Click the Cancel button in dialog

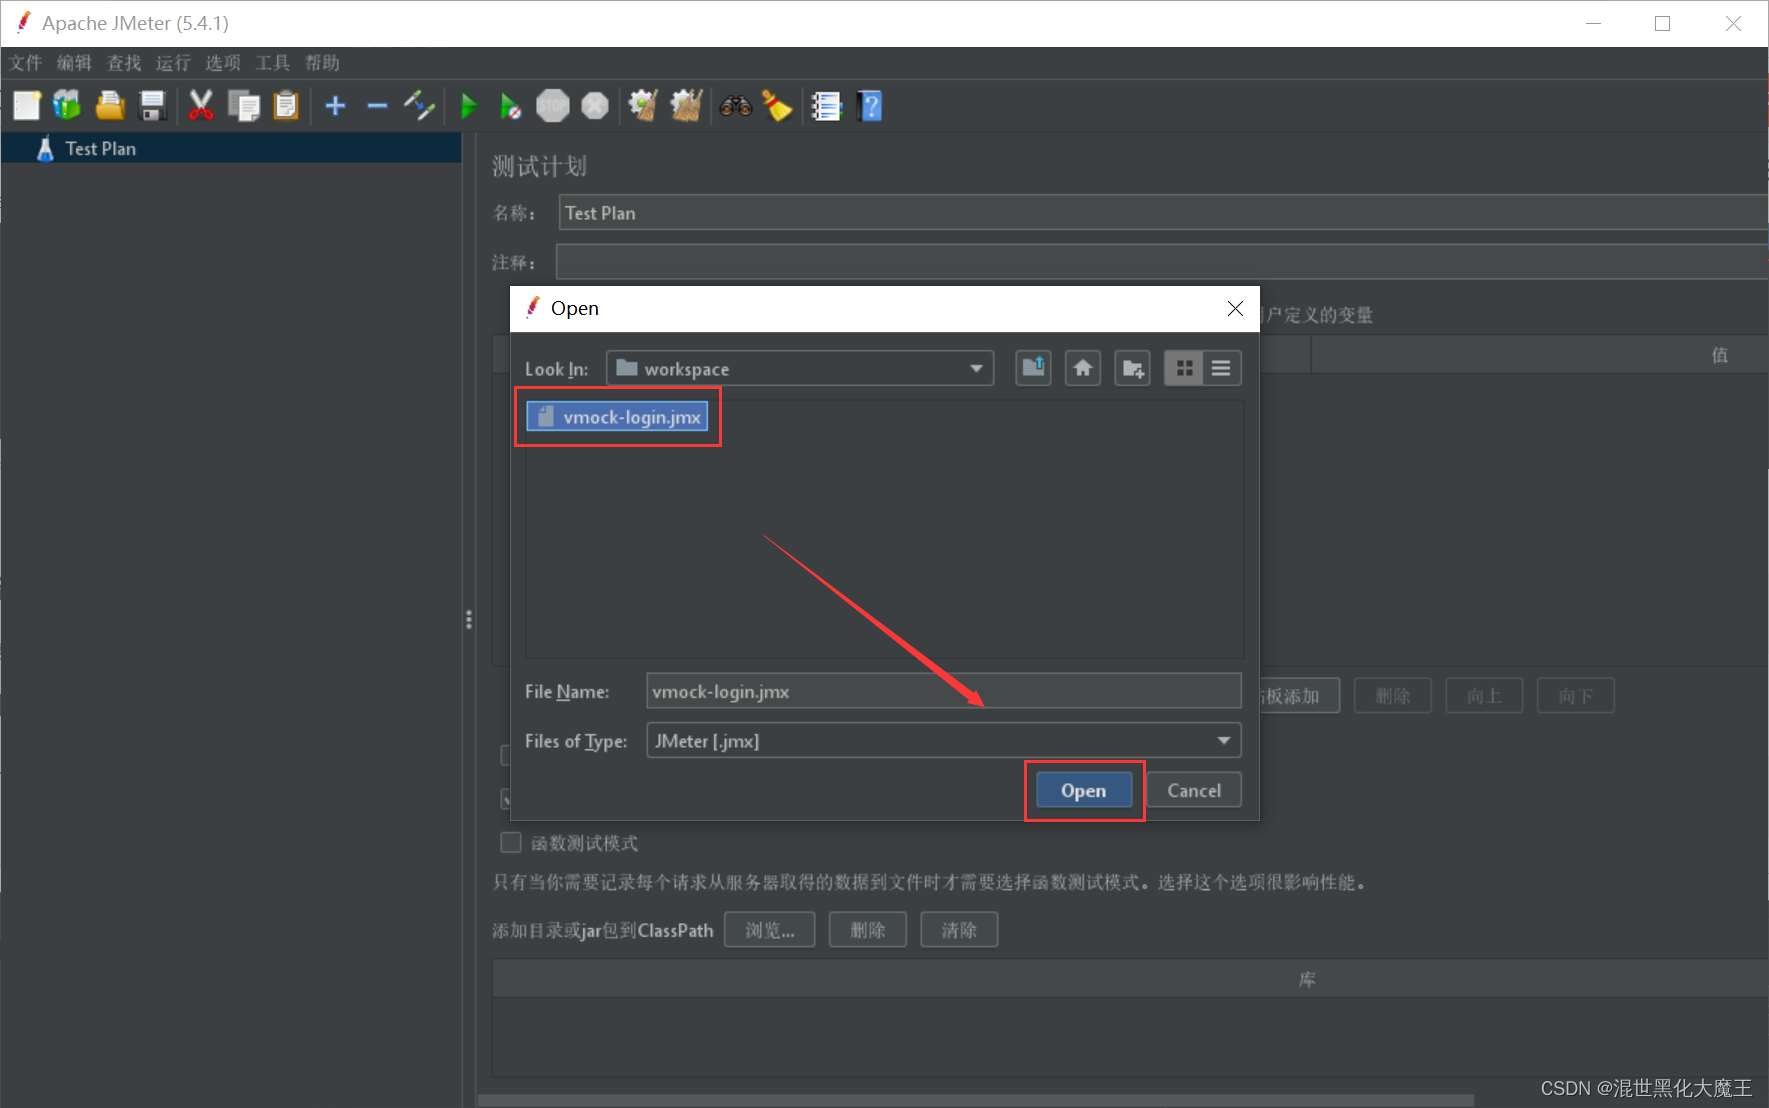pyautogui.click(x=1194, y=790)
